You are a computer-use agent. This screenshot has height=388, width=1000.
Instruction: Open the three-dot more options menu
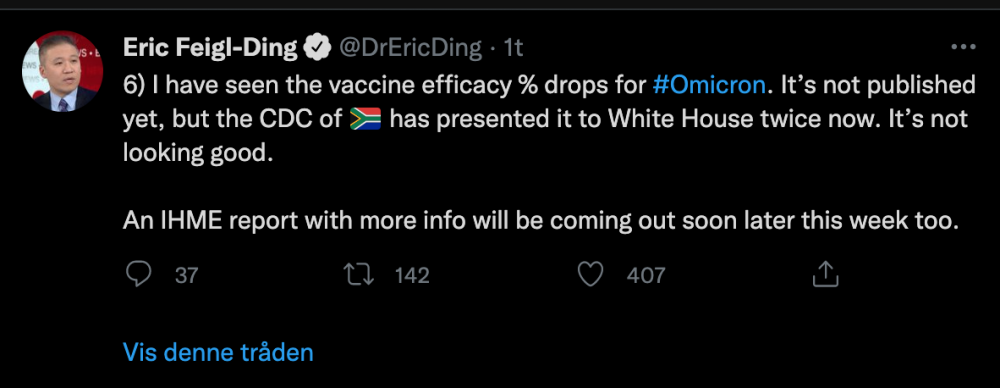pyautogui.click(x=963, y=47)
